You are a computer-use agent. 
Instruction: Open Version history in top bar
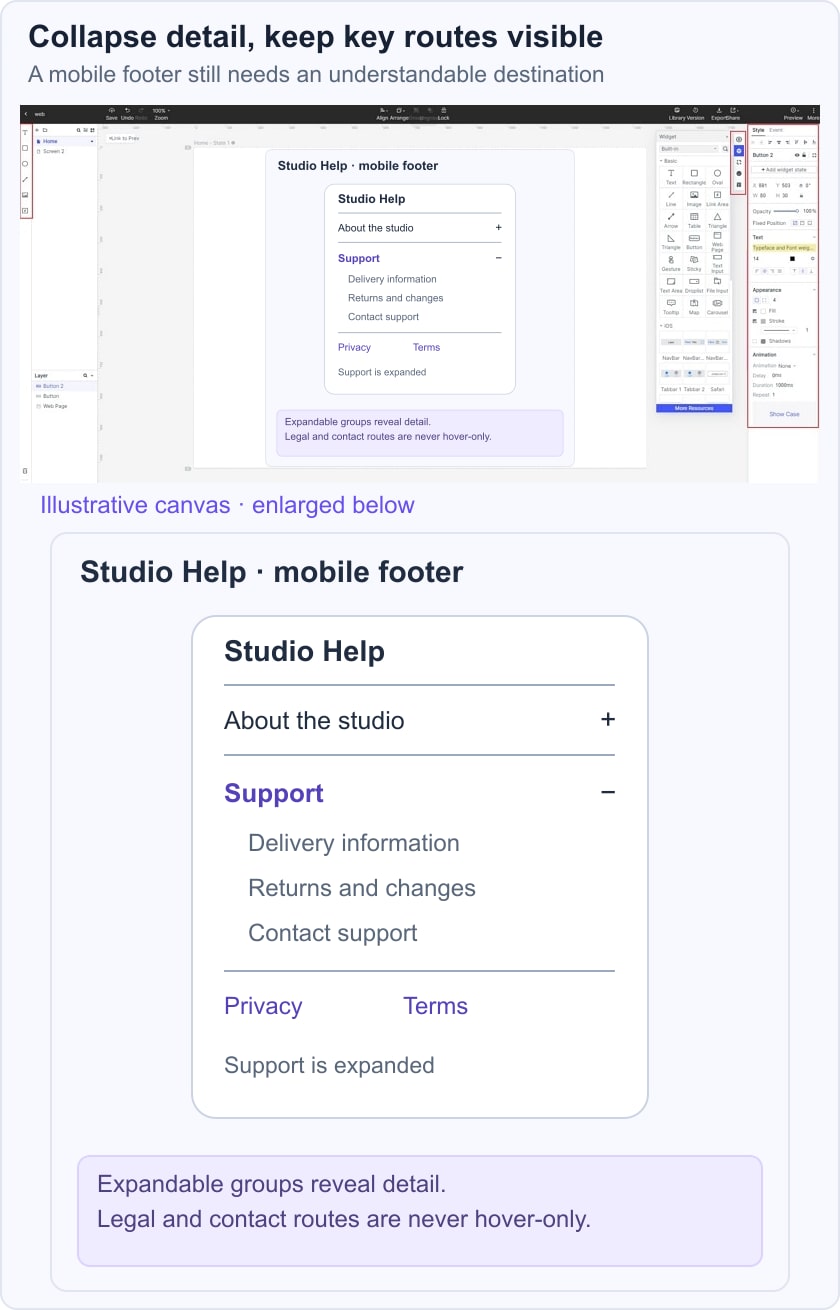pos(695,110)
